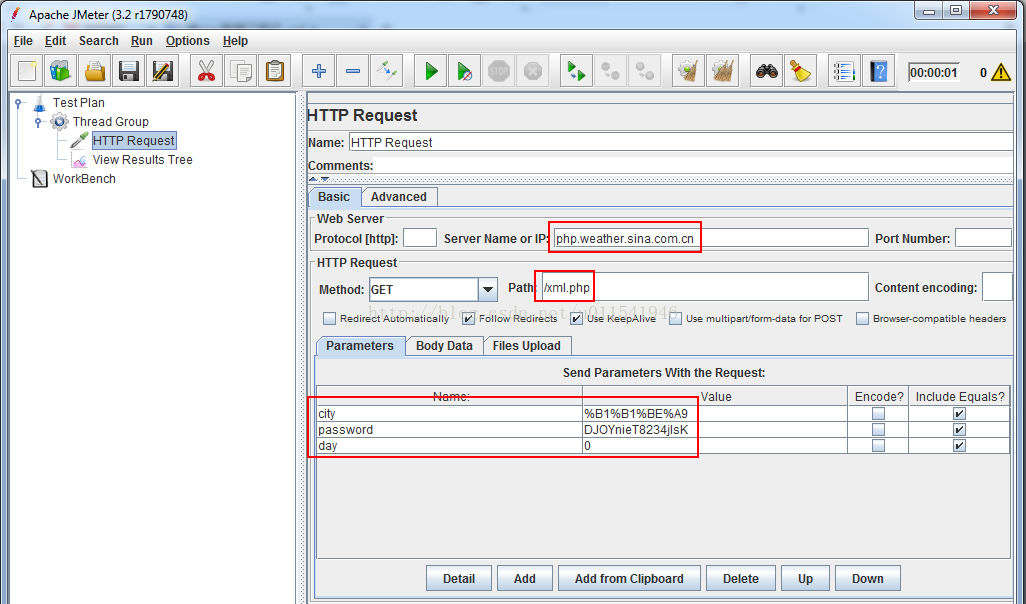Collapse all with the minus icon
This screenshot has height=604, width=1026.
point(353,71)
